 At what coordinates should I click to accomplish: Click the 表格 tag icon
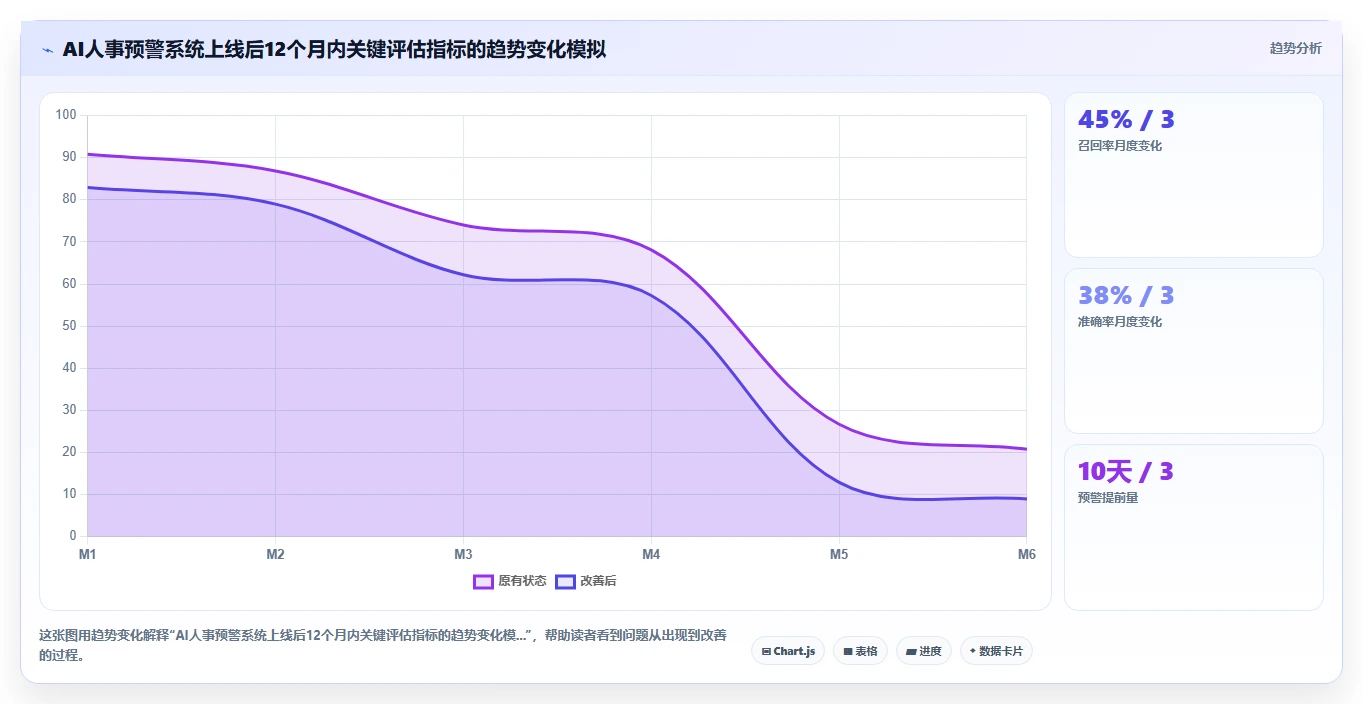[848, 652]
